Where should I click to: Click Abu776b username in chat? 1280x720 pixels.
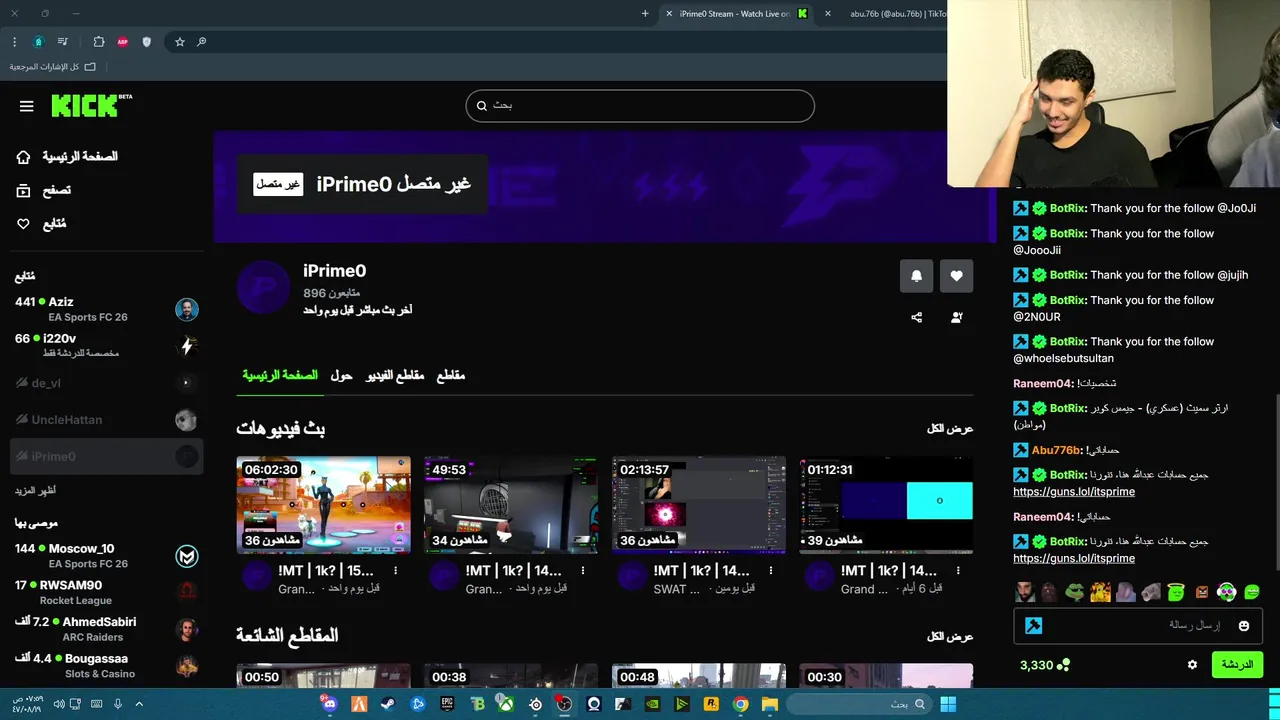(x=1057, y=451)
